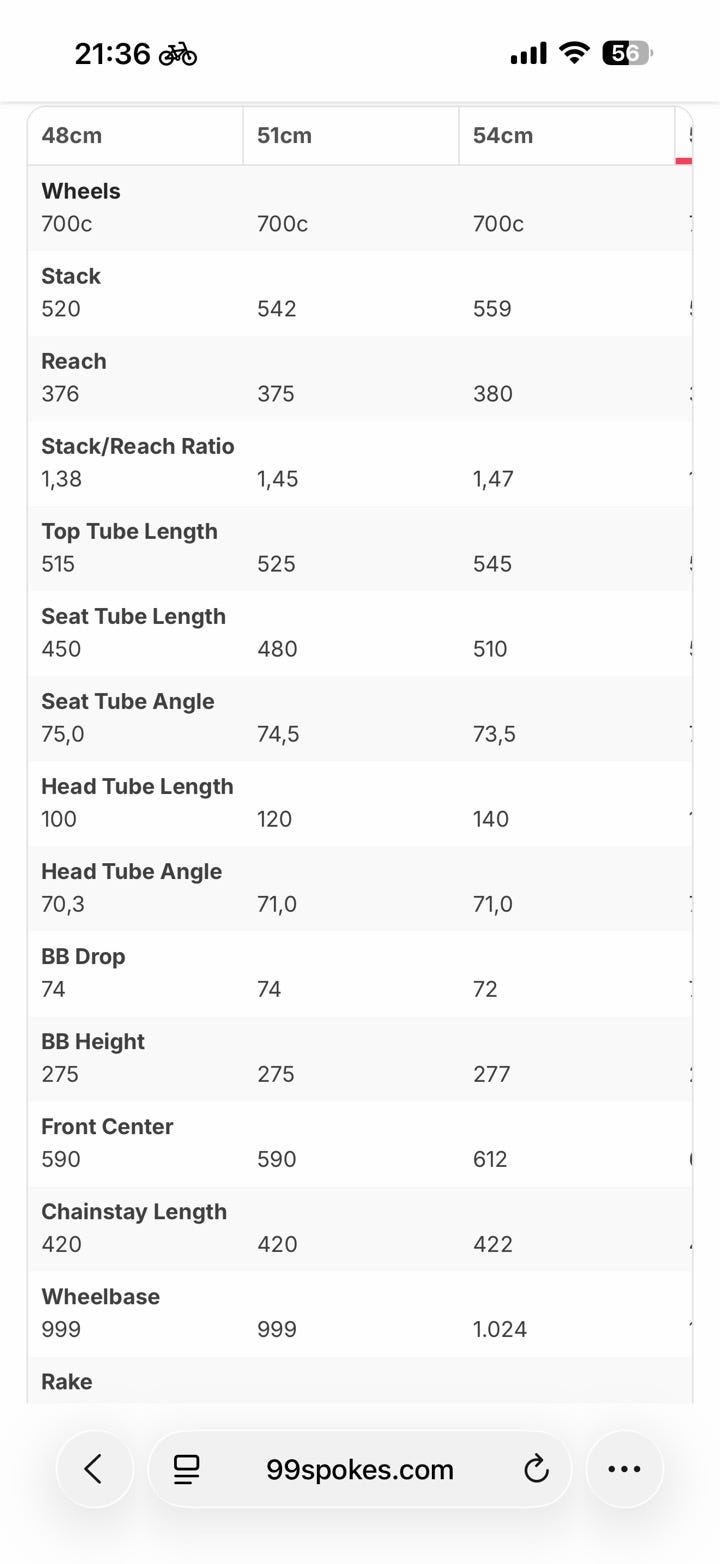Open the three-dots more menu
The width and height of the screenshot is (720, 1564).
(624, 1469)
